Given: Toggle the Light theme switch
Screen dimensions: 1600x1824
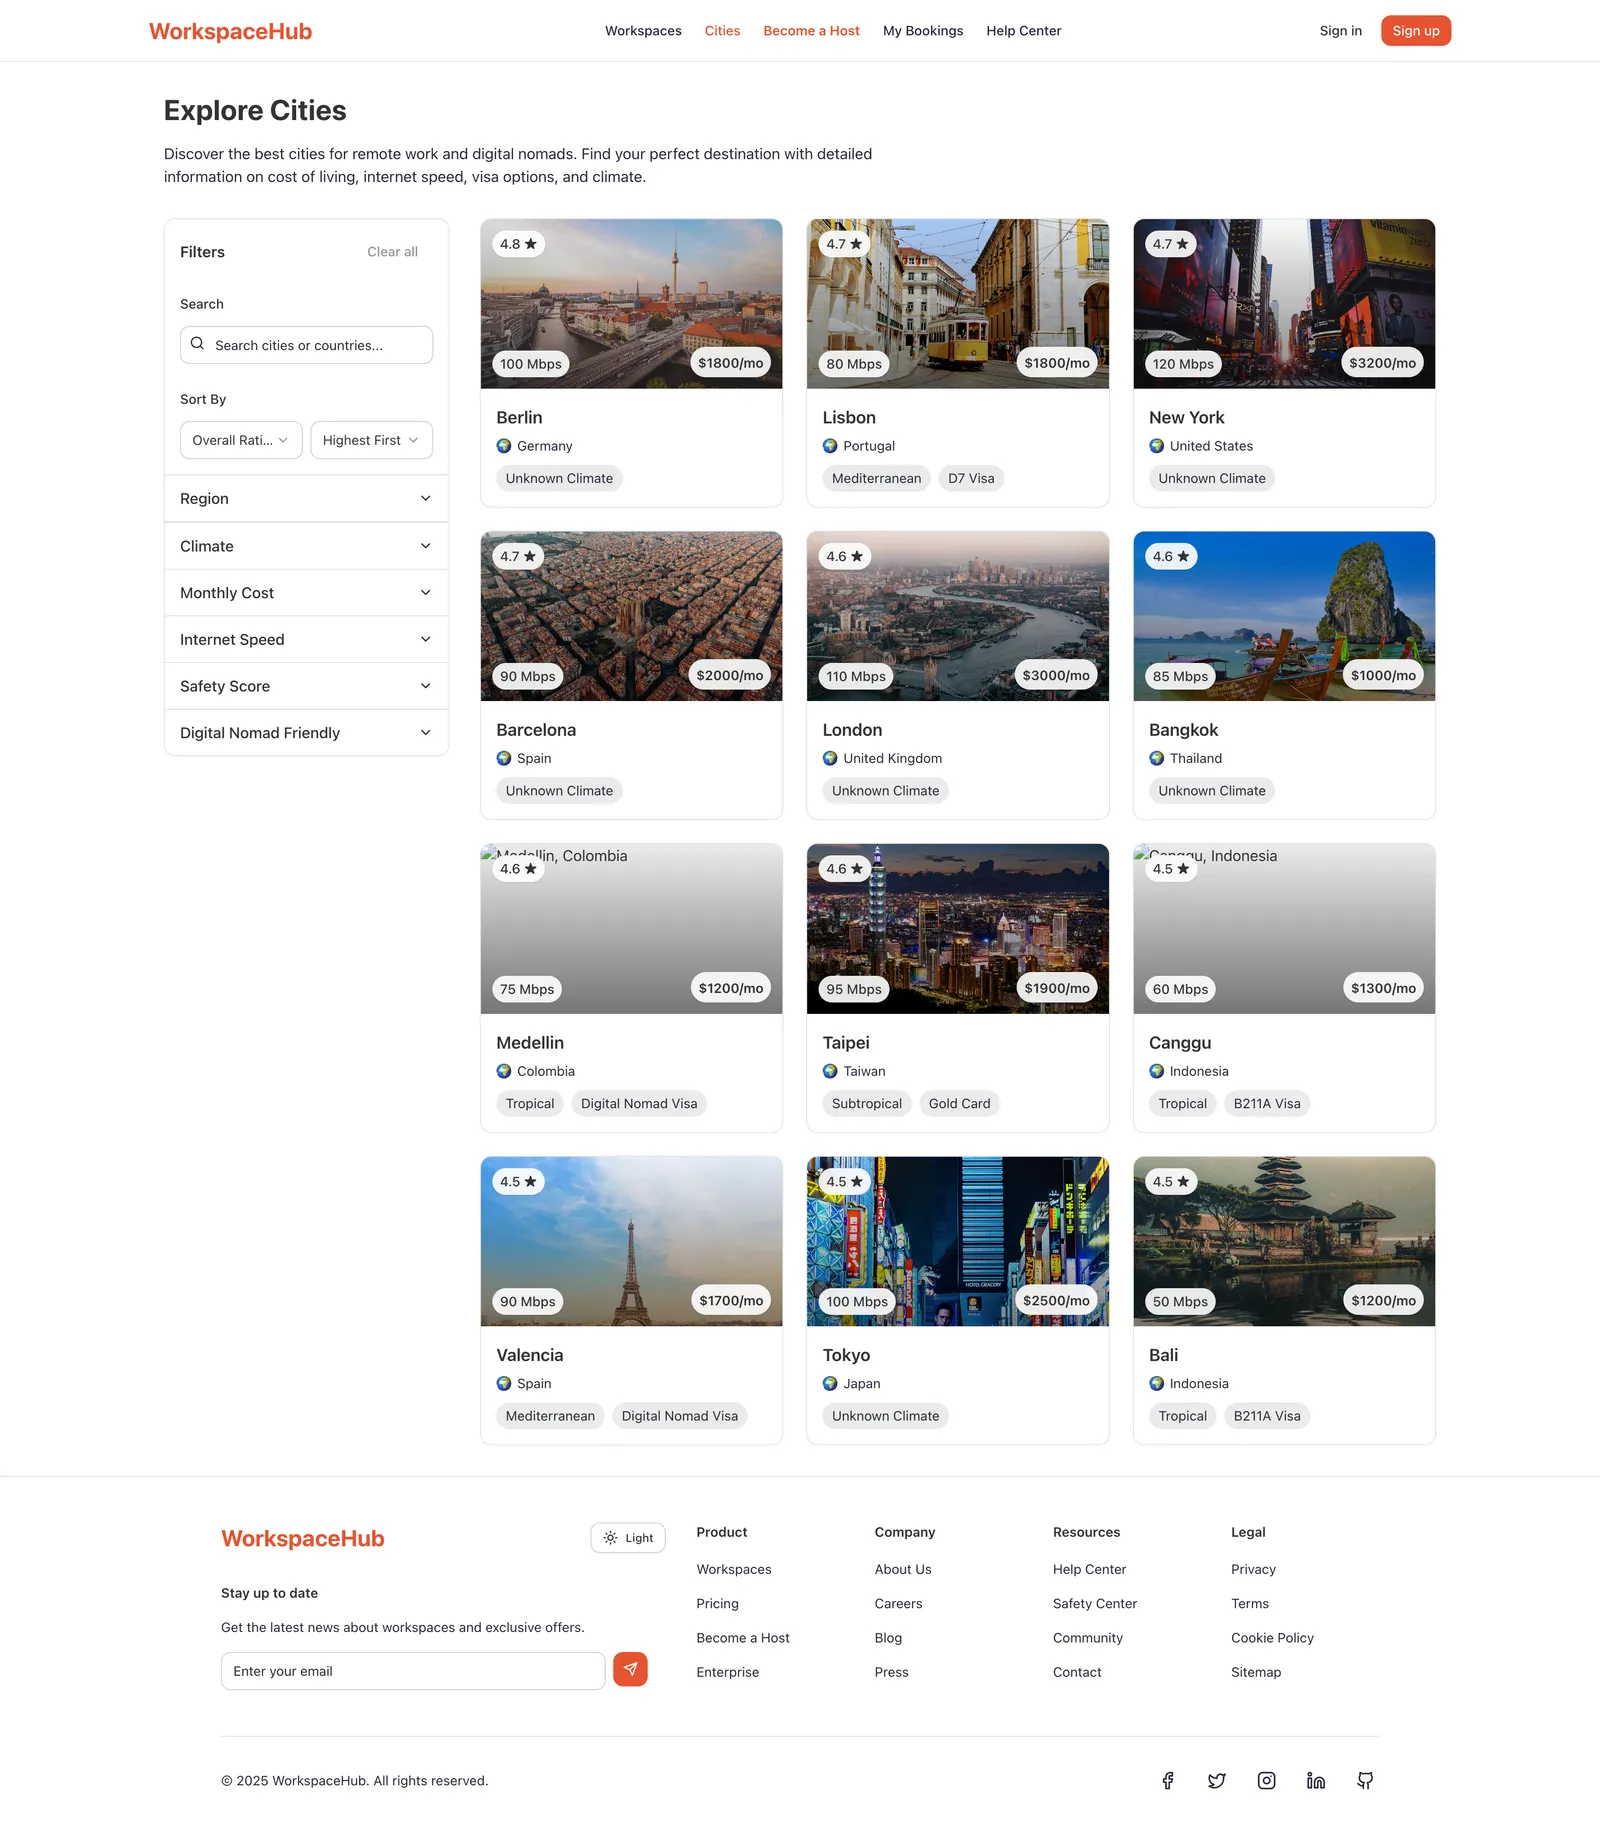Looking at the screenshot, I should (628, 1538).
